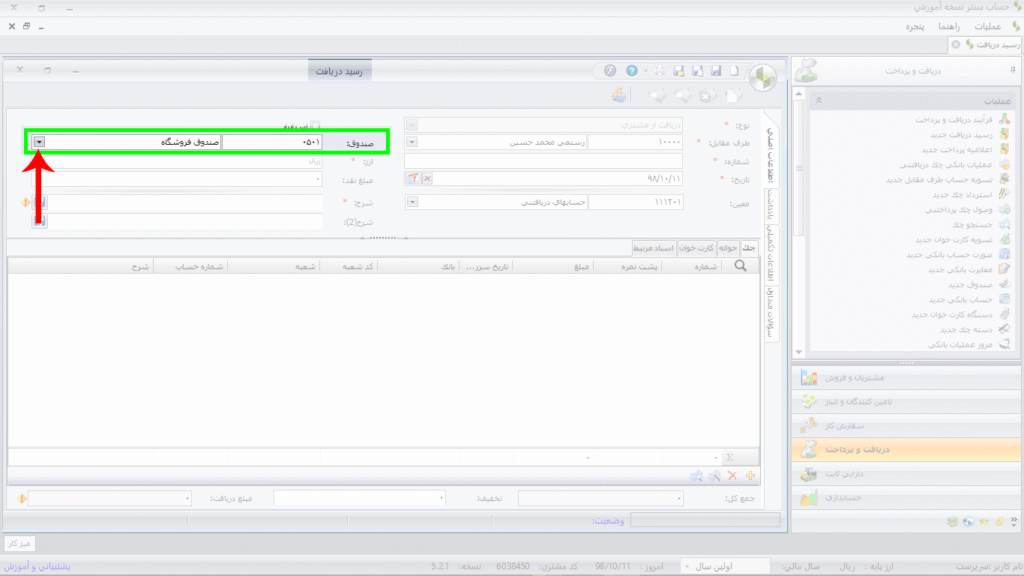Open مرور عملیات بانکی item

(960, 345)
